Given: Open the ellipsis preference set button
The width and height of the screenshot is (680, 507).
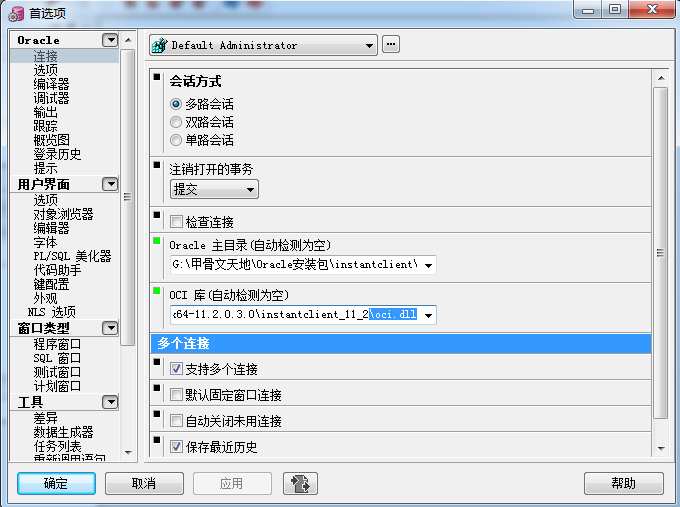Looking at the screenshot, I should (x=391, y=44).
